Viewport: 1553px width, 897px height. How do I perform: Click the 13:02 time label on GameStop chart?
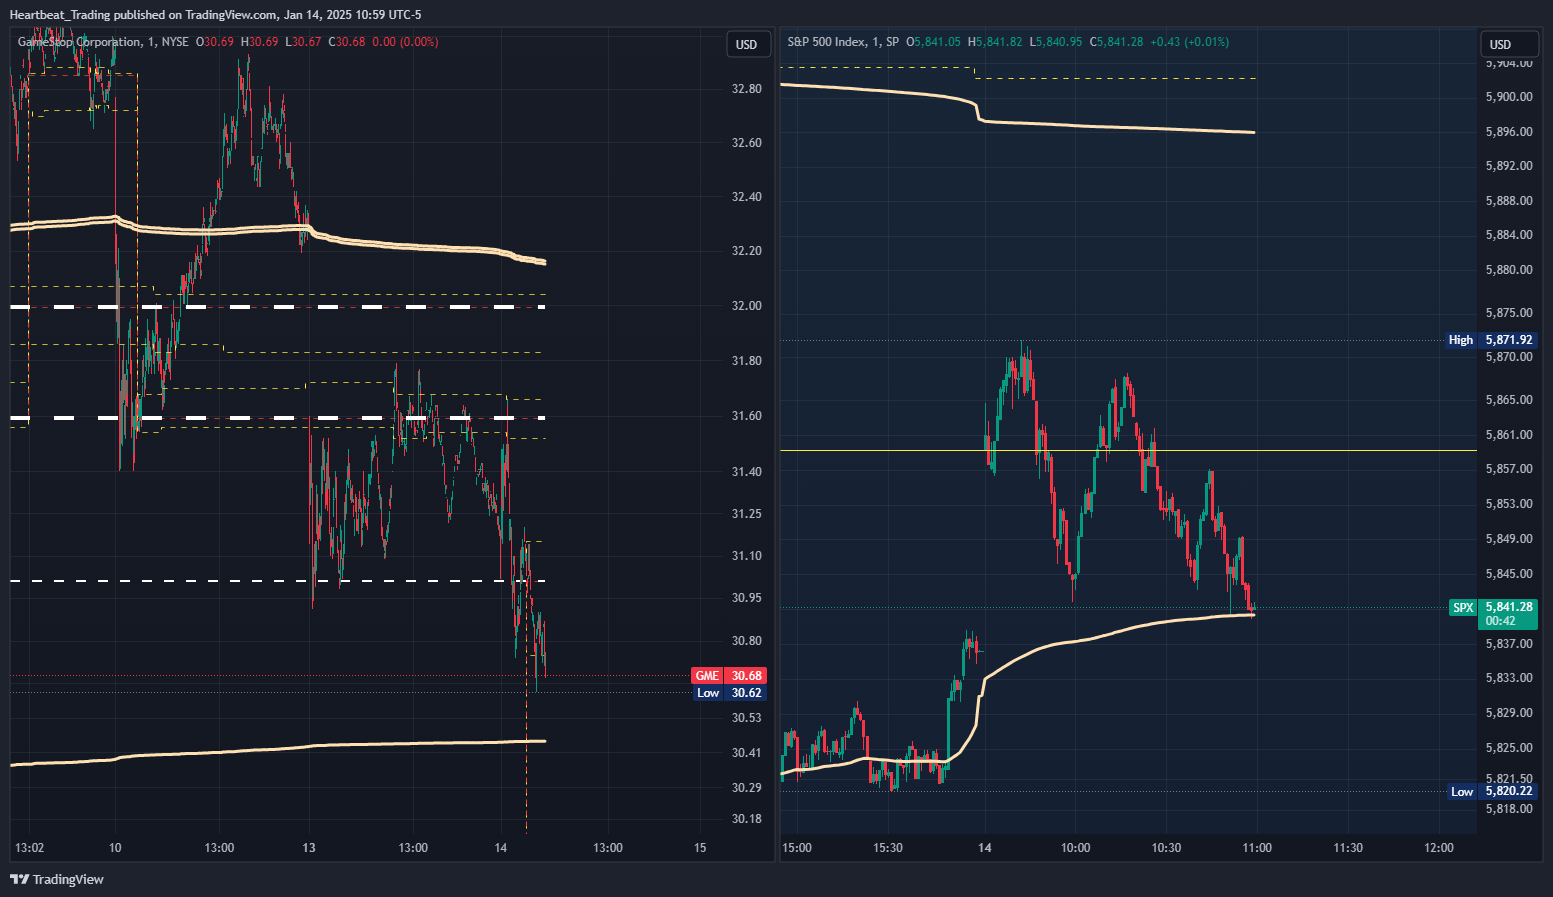(x=29, y=848)
